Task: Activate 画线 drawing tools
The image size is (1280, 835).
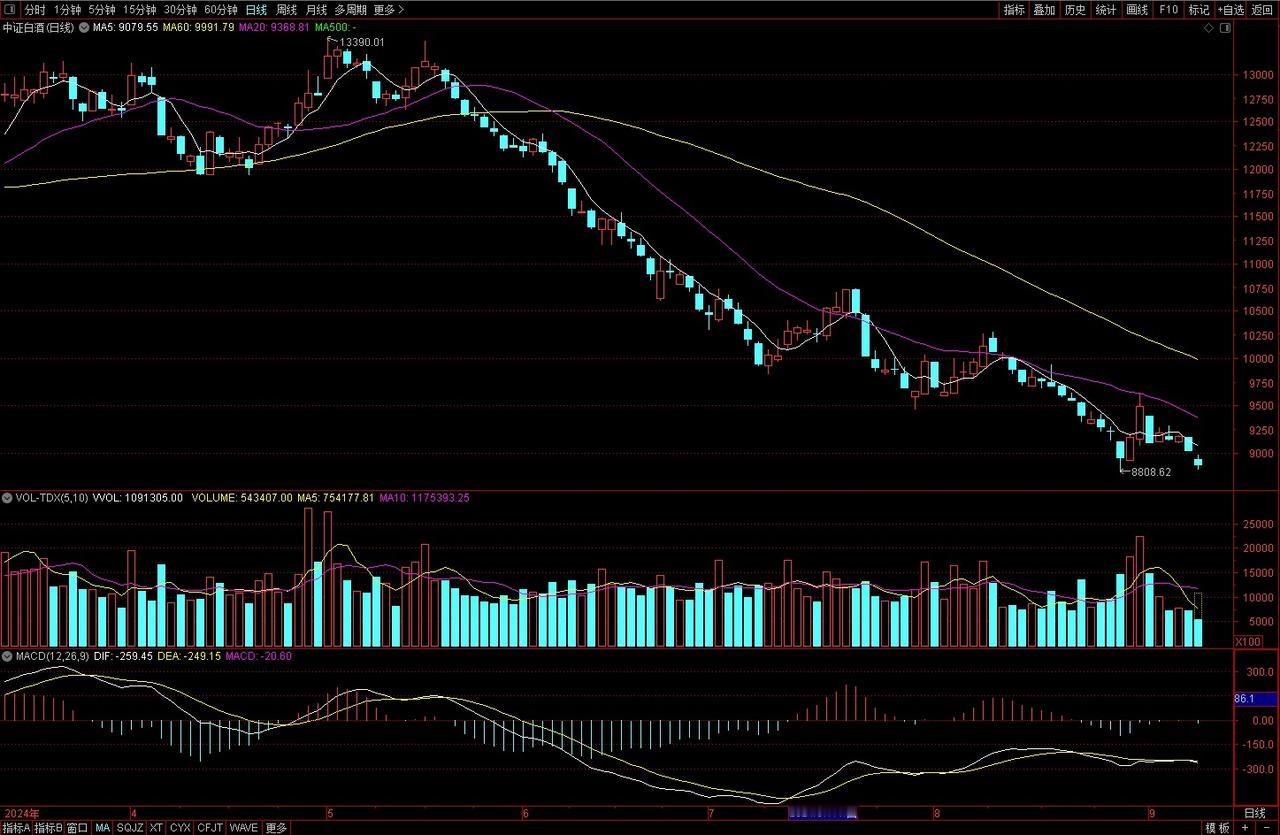Action: (1137, 9)
